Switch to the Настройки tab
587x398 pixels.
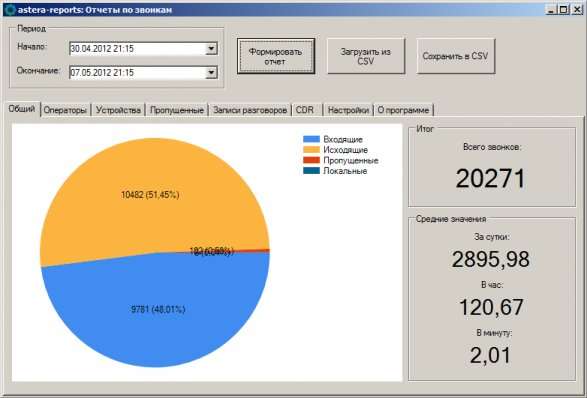(x=348, y=110)
